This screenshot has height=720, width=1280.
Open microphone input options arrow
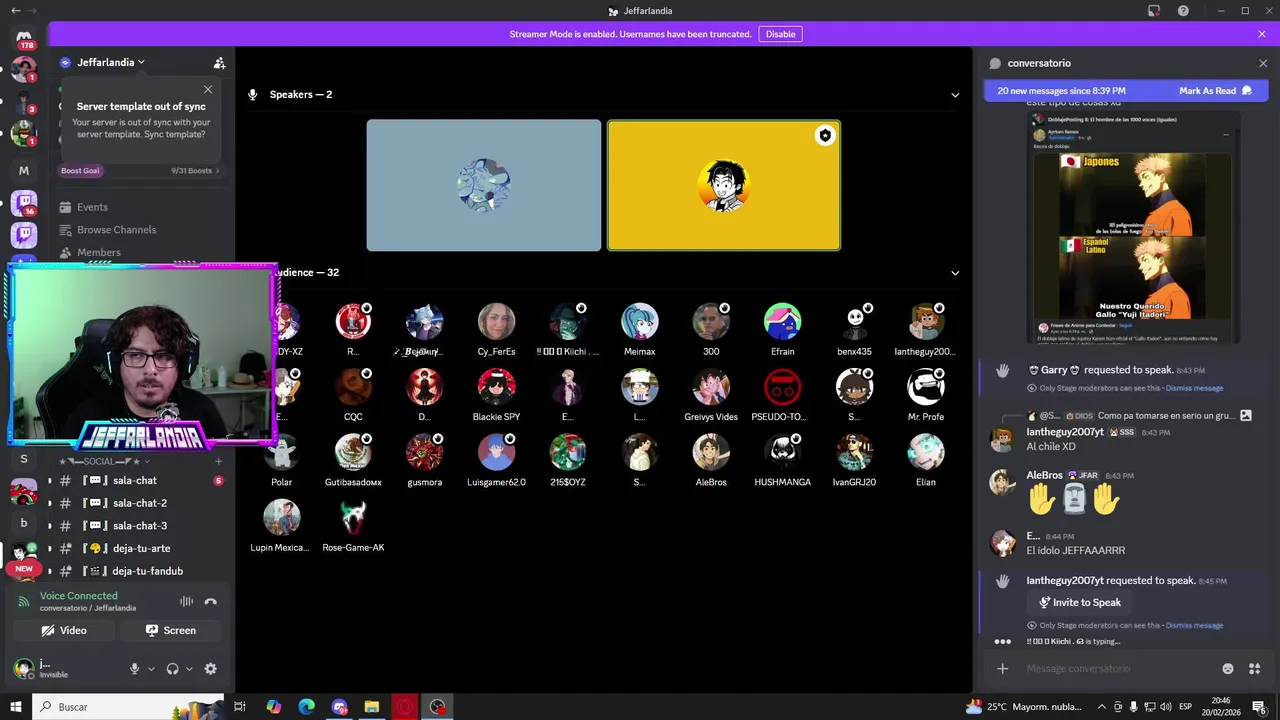tap(151, 669)
